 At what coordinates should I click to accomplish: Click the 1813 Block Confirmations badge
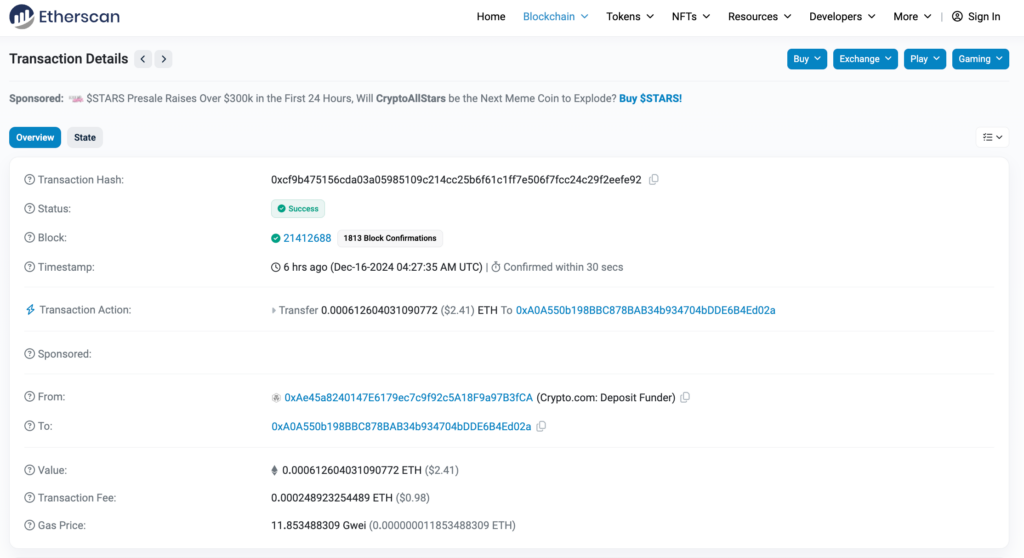click(390, 238)
